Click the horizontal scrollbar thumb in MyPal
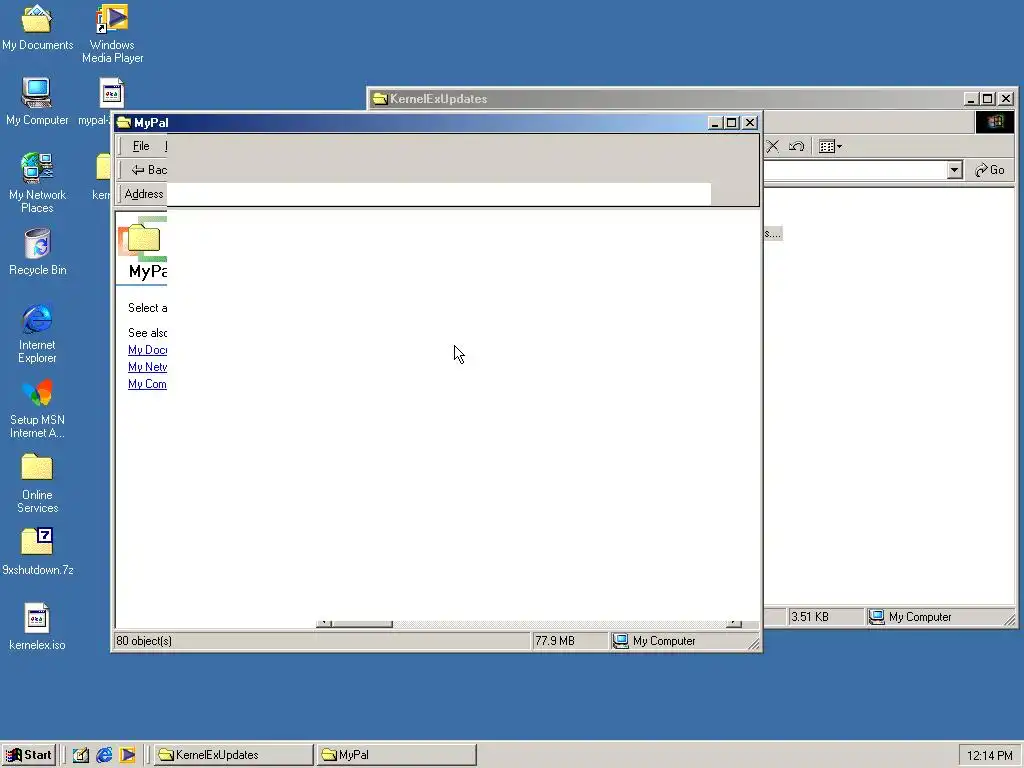This screenshot has height=768, width=1024. 362,624
